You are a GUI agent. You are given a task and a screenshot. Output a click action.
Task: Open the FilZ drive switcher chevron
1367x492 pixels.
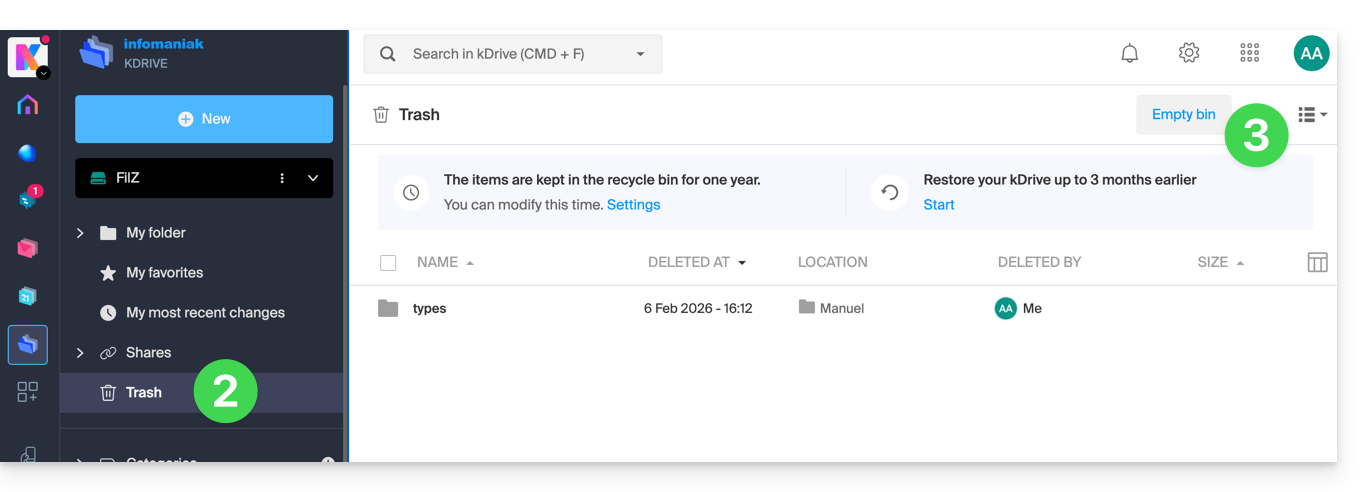[x=313, y=178]
